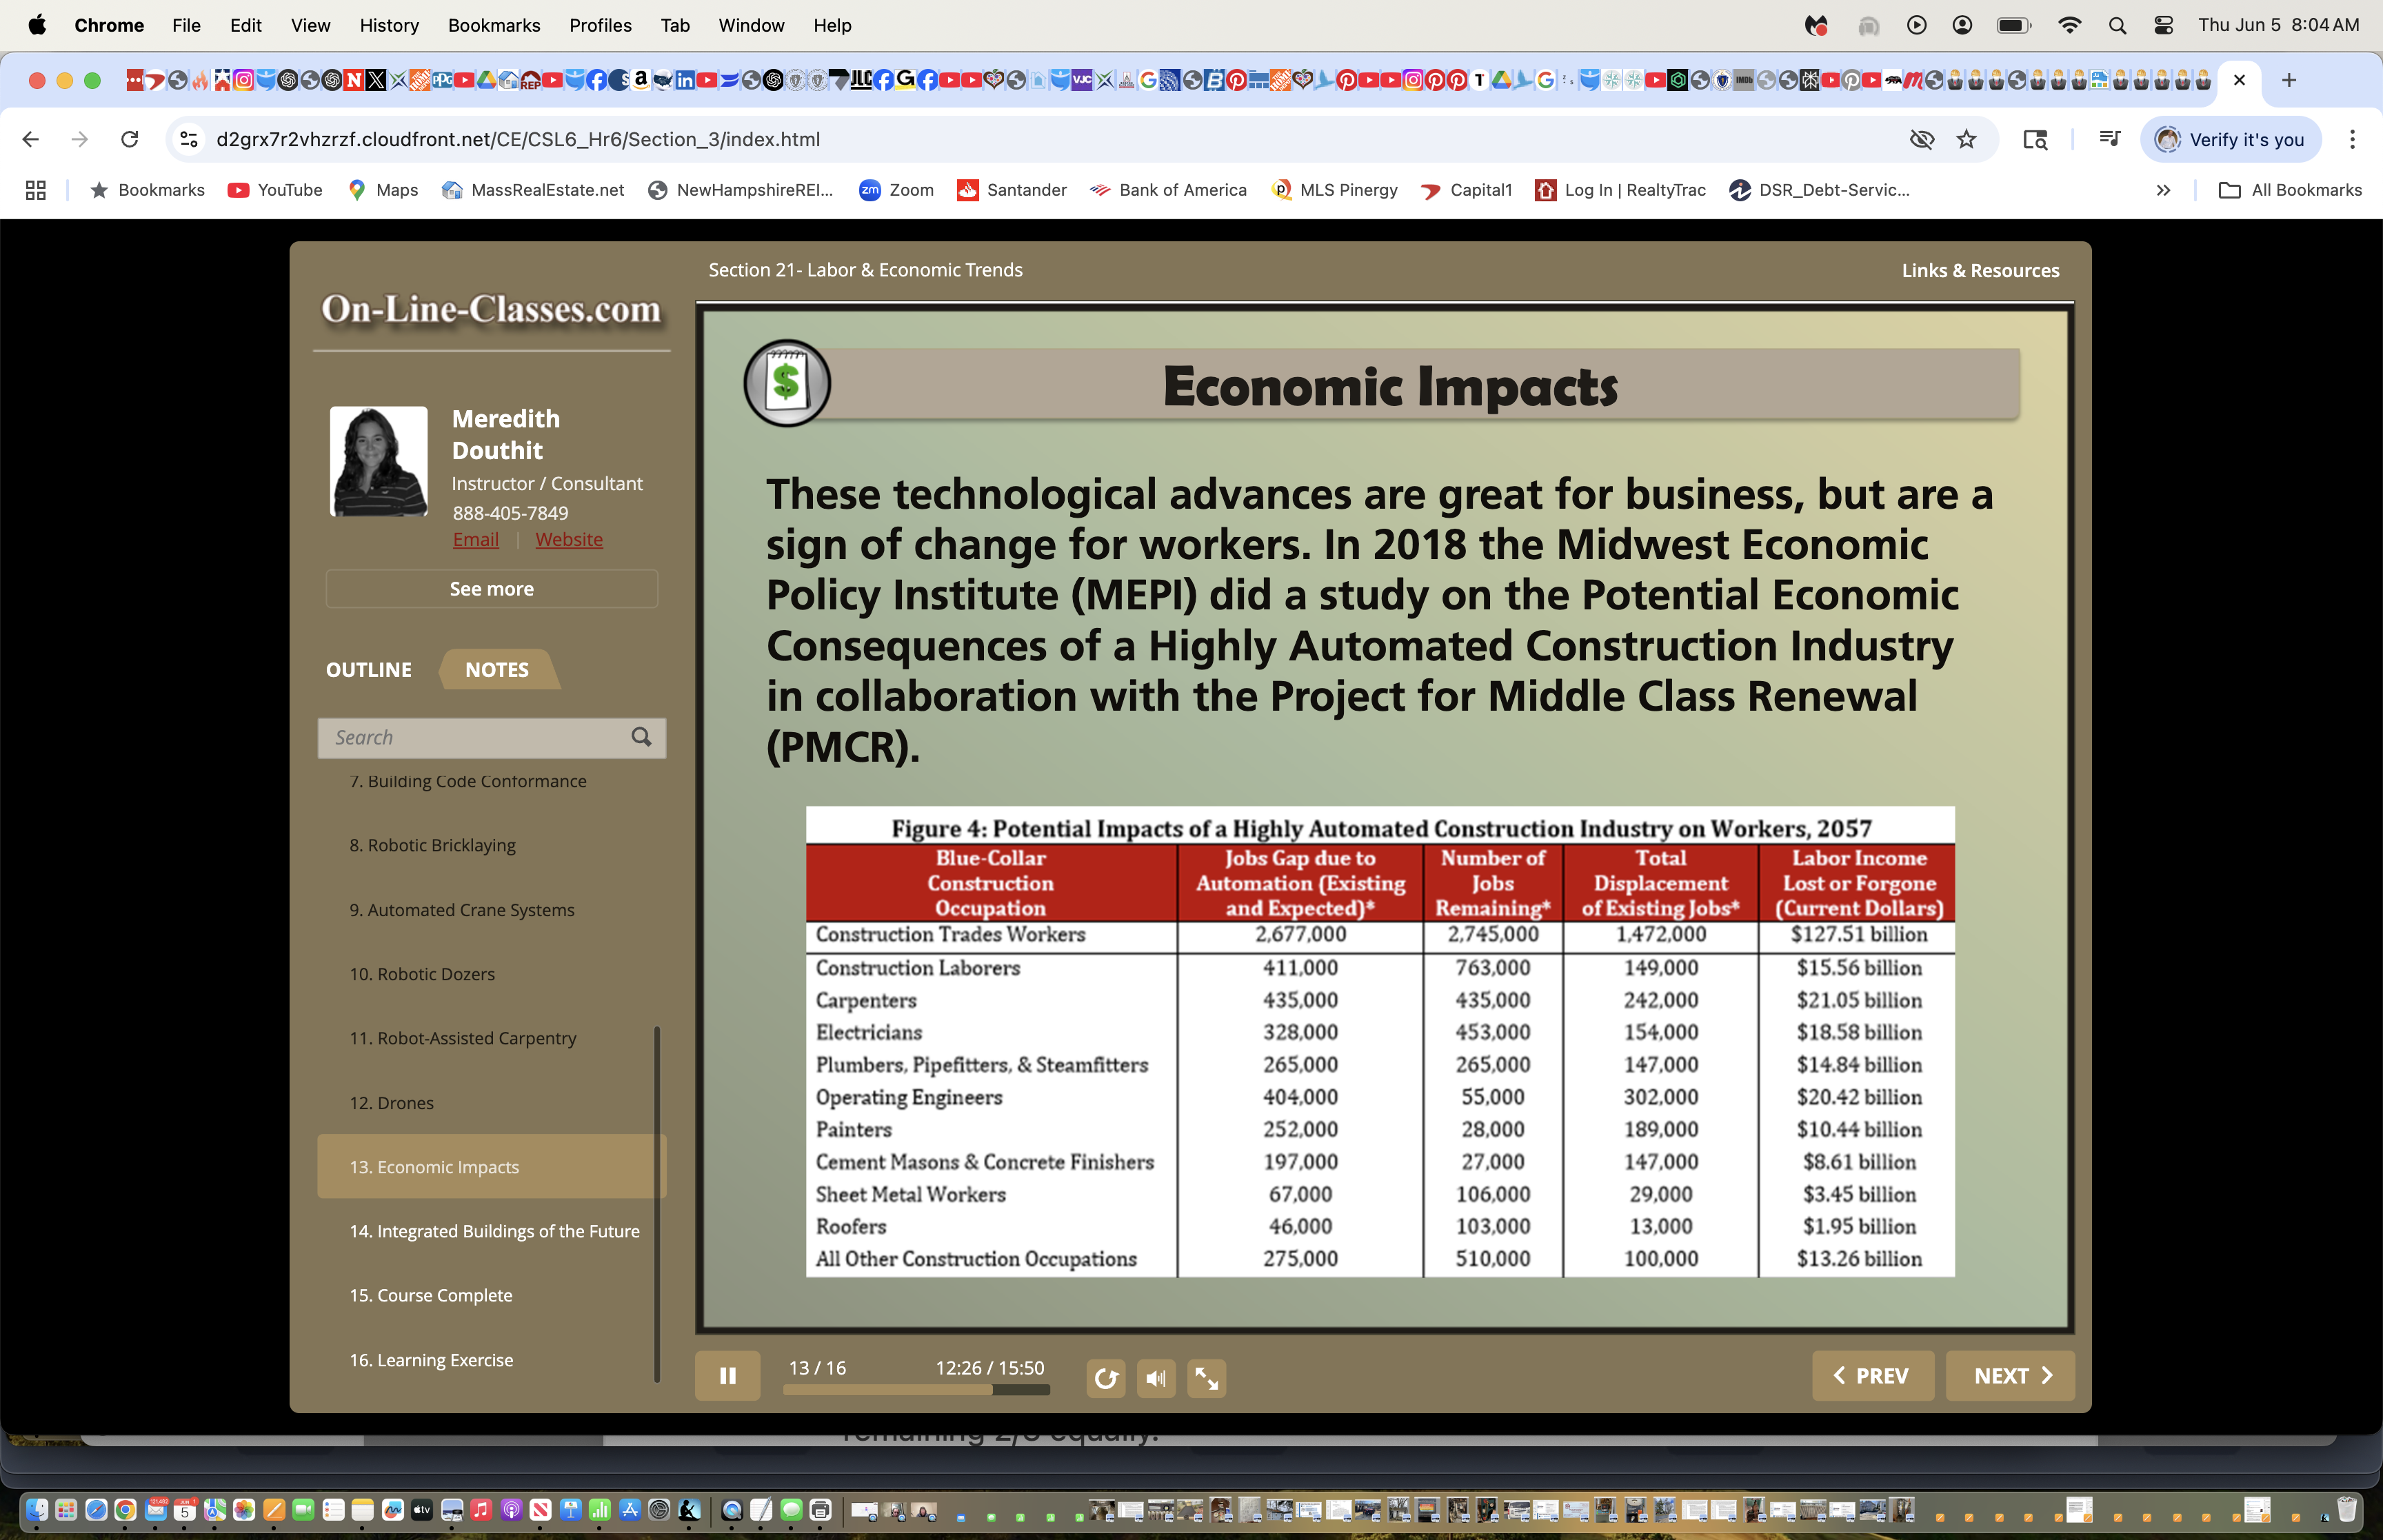The width and height of the screenshot is (2383, 1540).
Task: Open a new browser tab
Action: (2288, 80)
